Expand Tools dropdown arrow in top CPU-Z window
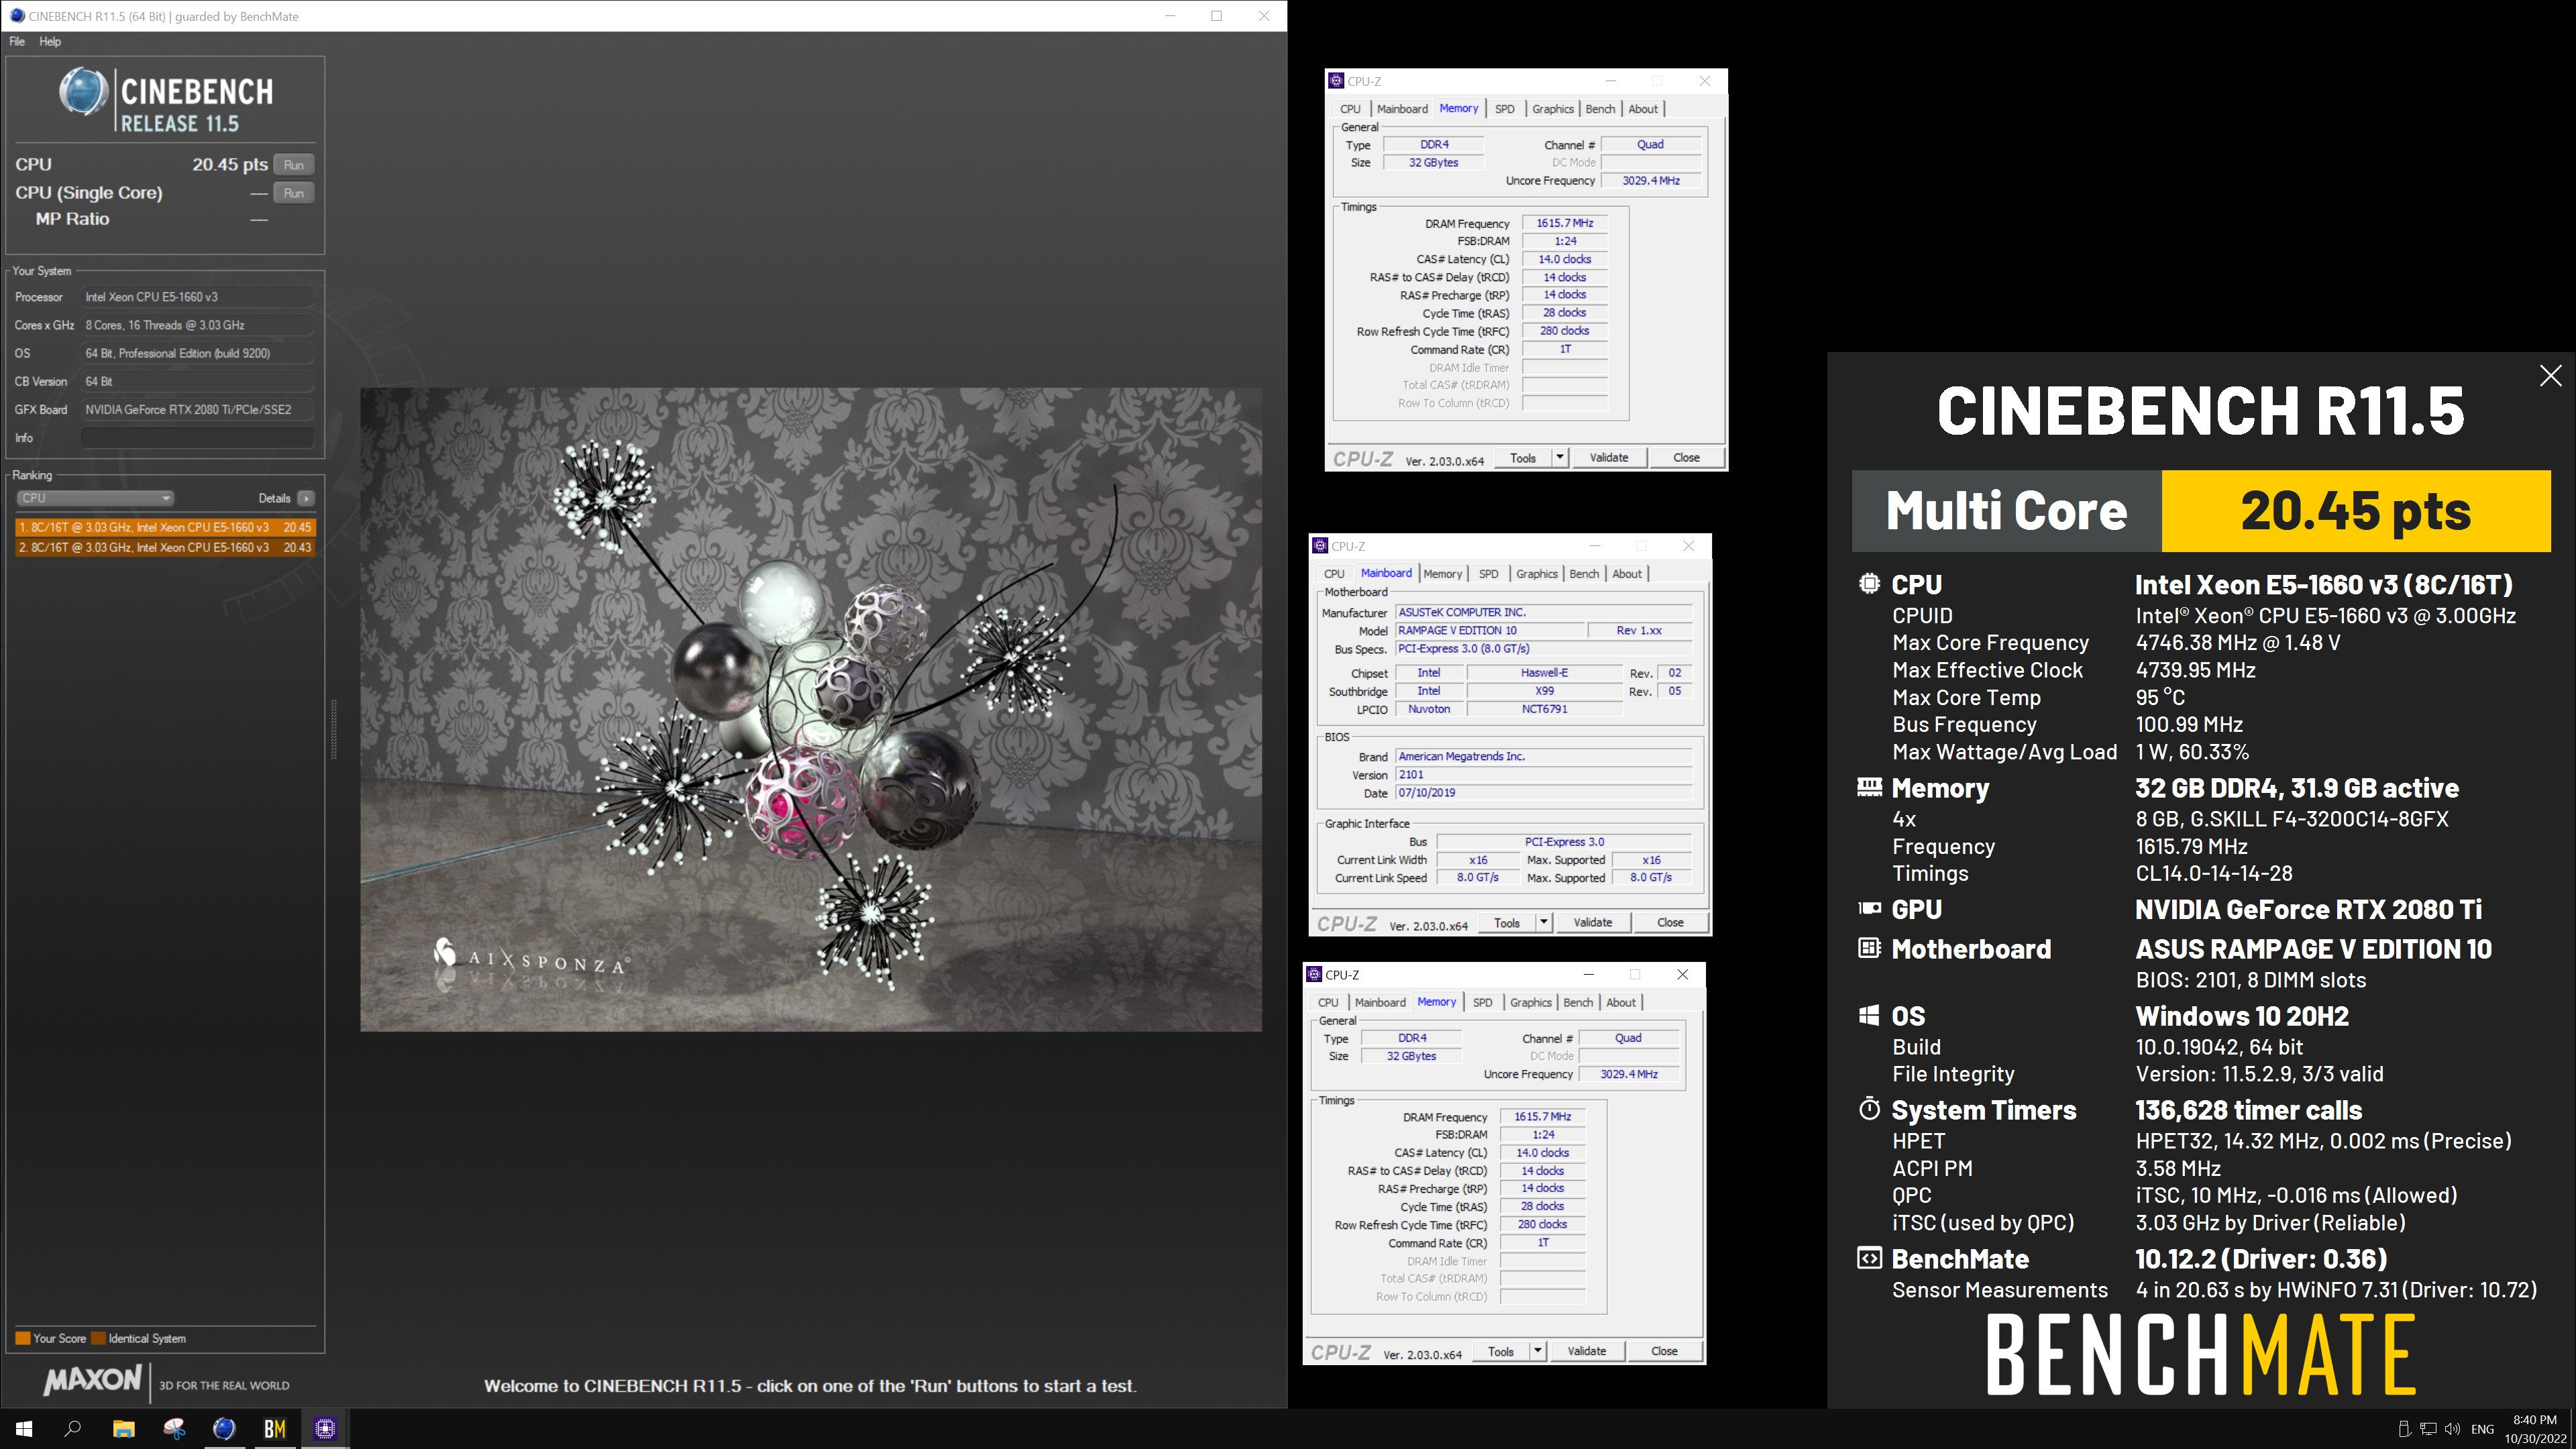Viewport: 2576px width, 1449px height. coord(1559,458)
